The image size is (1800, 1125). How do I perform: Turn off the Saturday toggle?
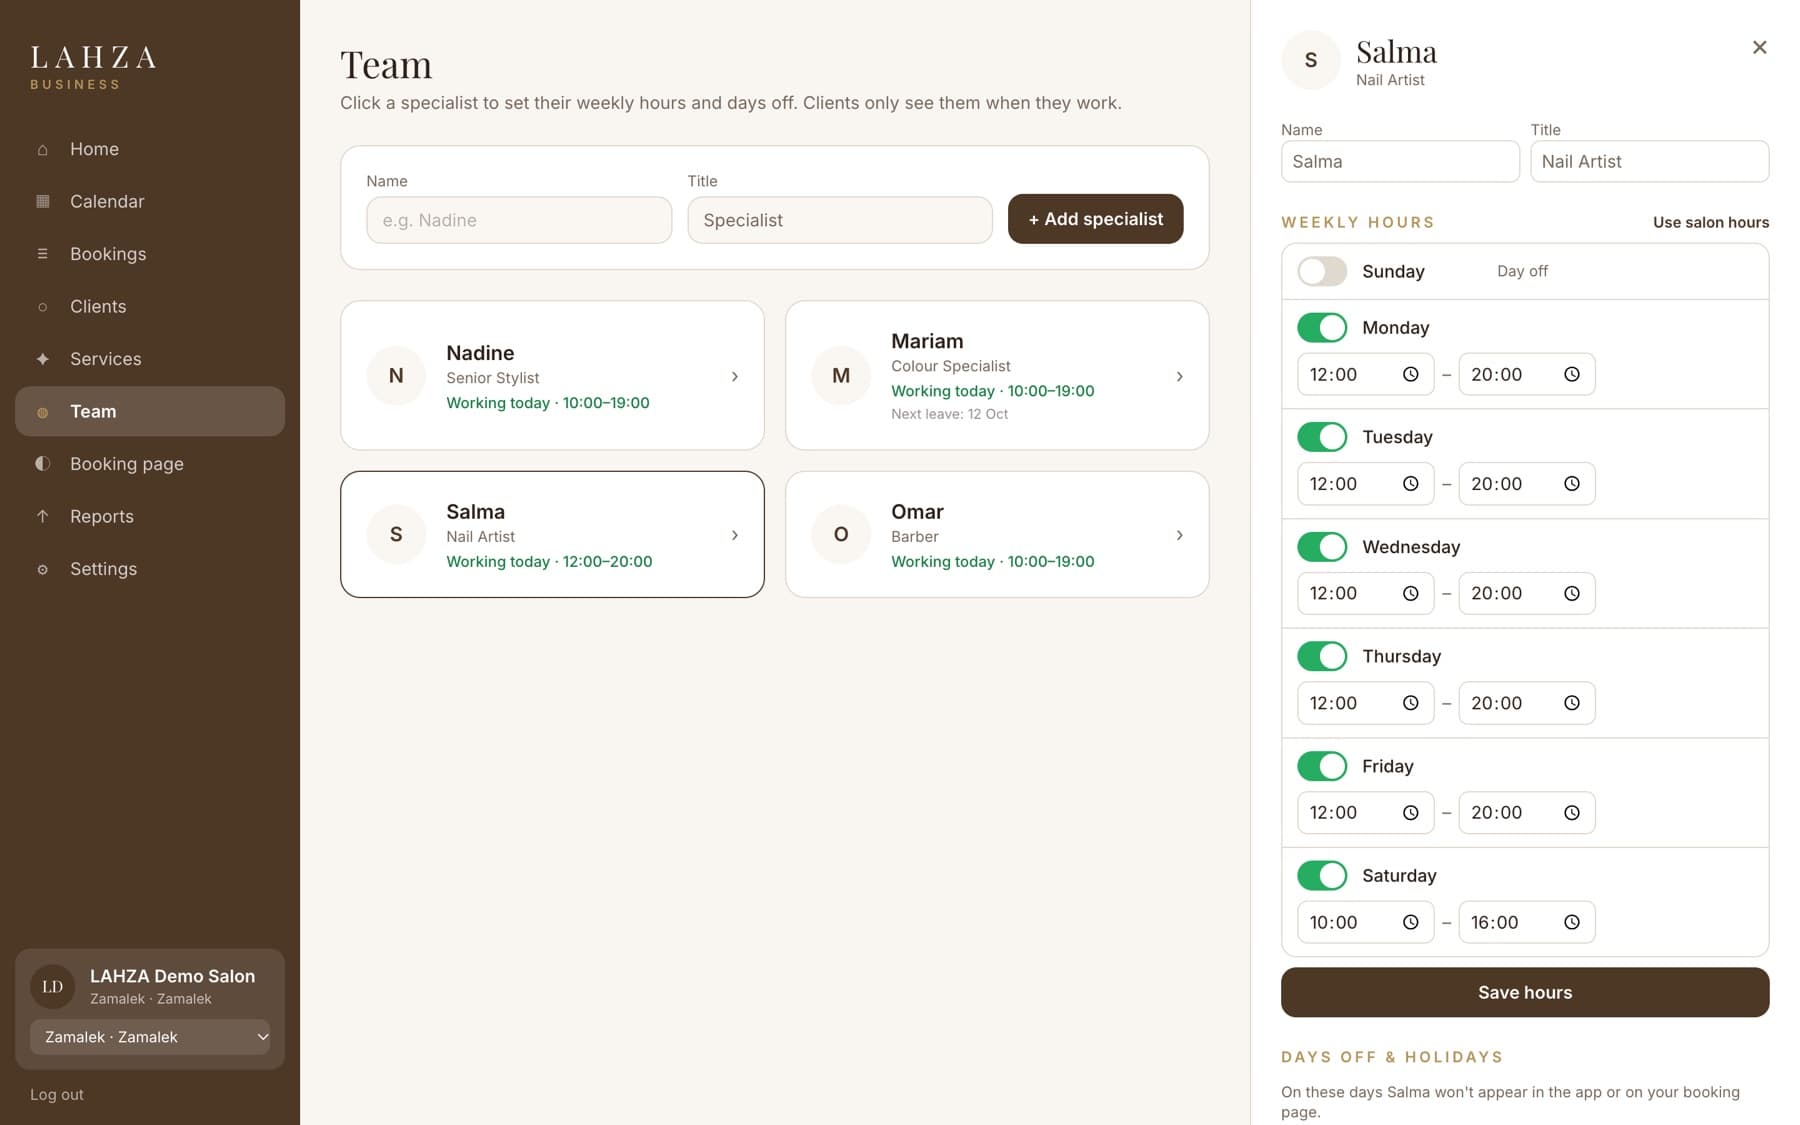(1322, 876)
